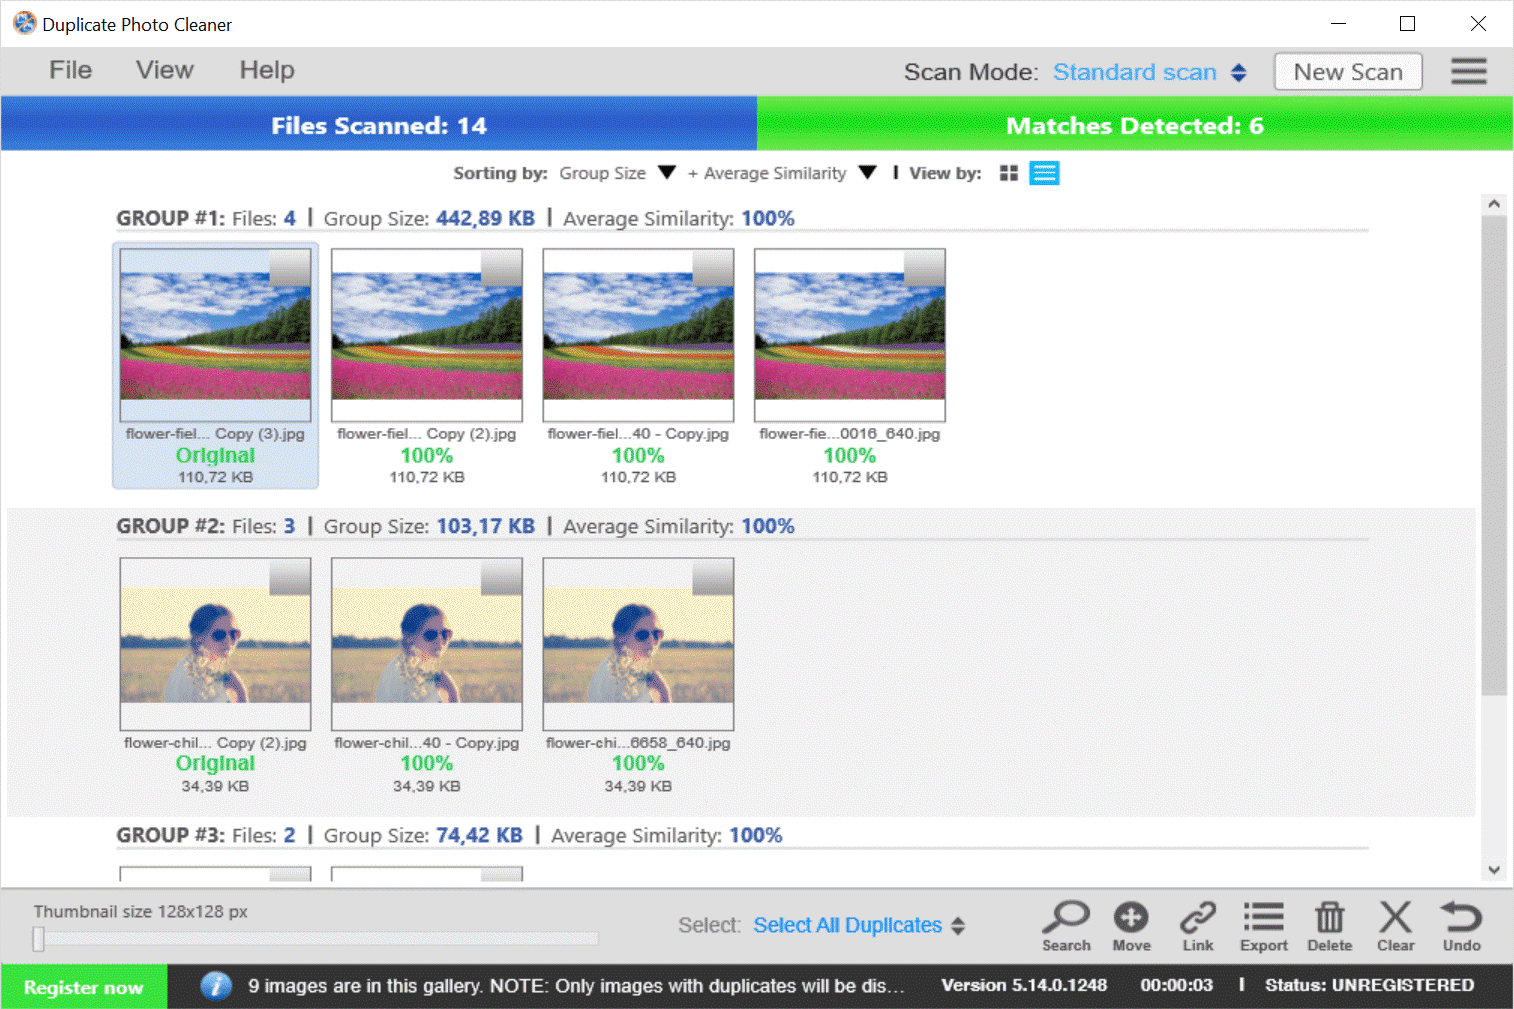Undo the last action
This screenshot has height=1009, width=1514.
click(1460, 925)
